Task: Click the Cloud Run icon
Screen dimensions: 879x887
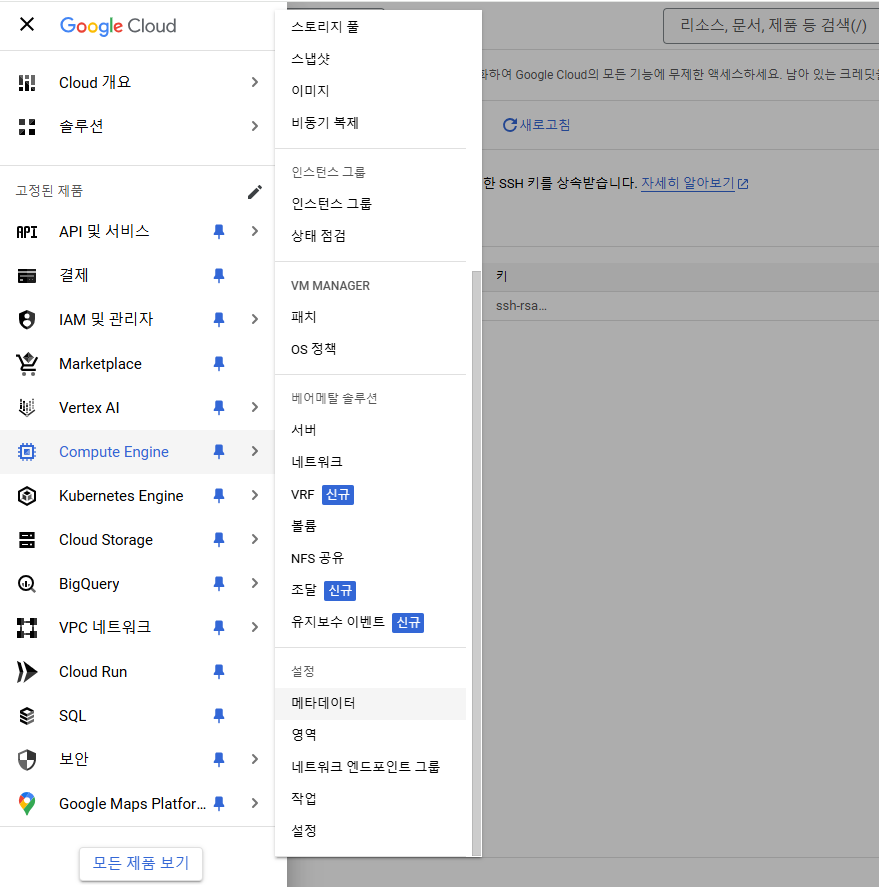Action: (x=27, y=671)
